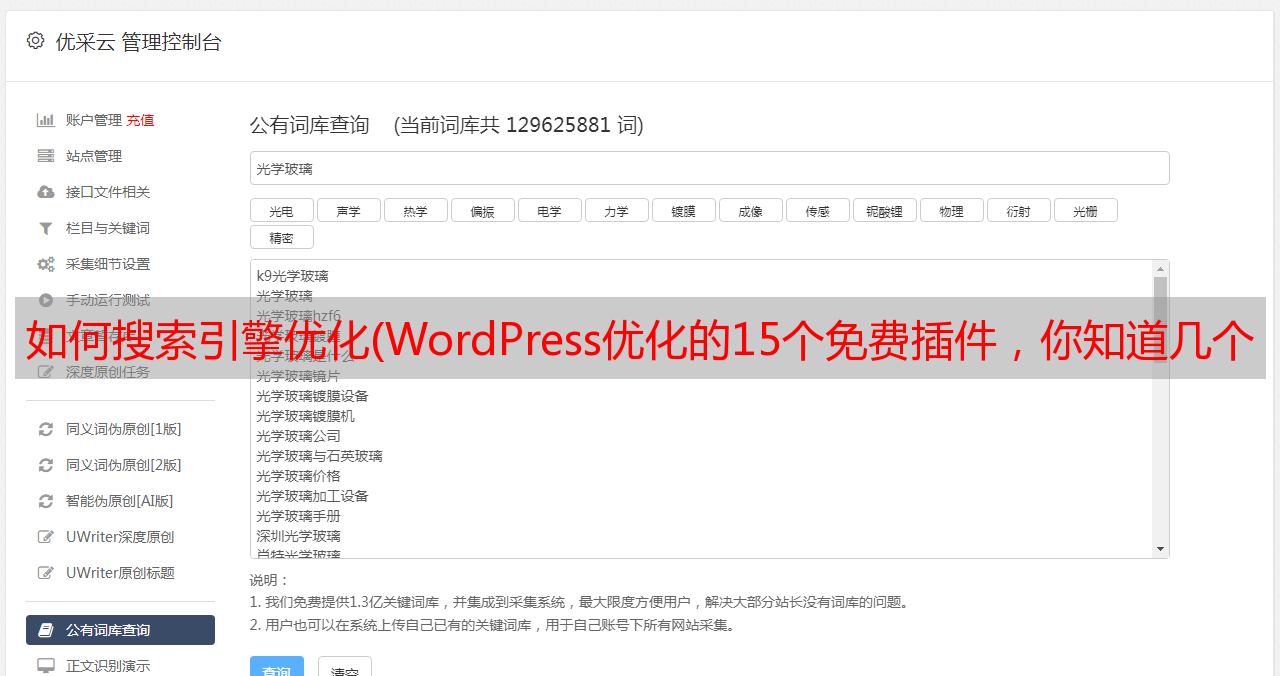Viewport: 1280px width, 676px height.
Task: Click the 接口文件相关 cloud icon
Action: point(45,192)
